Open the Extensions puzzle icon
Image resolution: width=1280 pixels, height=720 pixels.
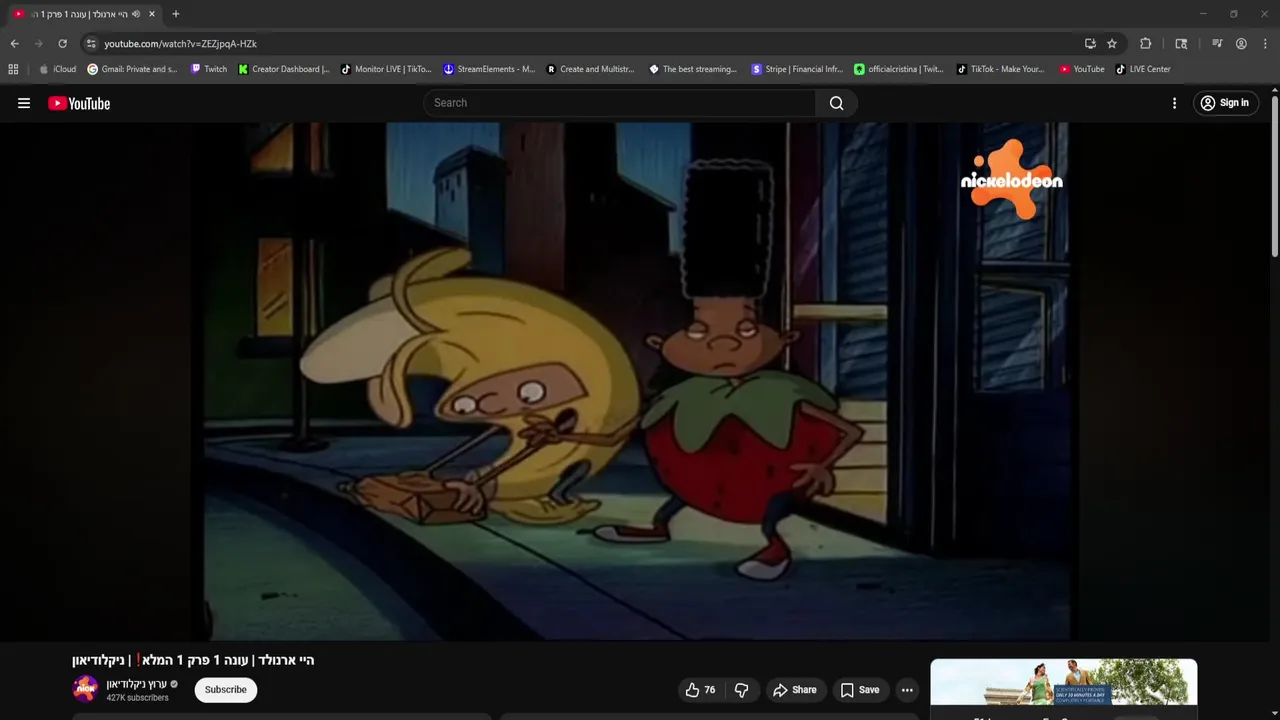click(1146, 44)
